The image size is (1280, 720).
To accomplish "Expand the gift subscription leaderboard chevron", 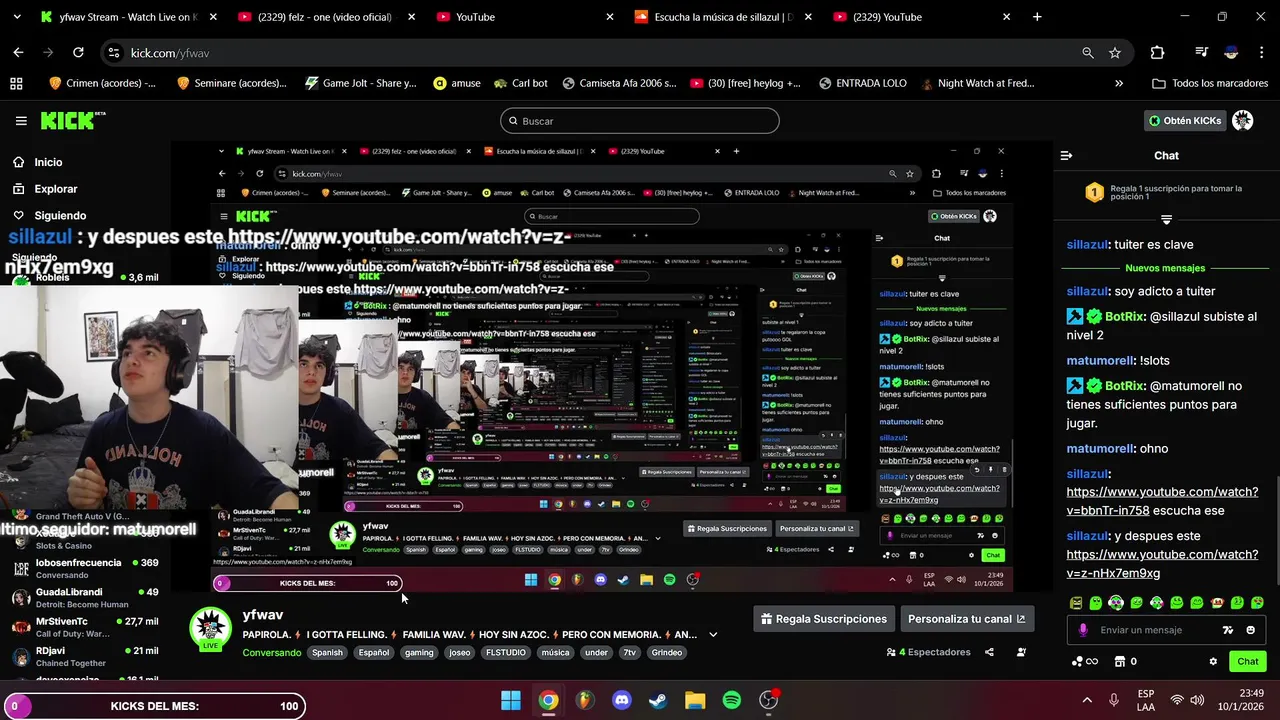I will [1166, 219].
